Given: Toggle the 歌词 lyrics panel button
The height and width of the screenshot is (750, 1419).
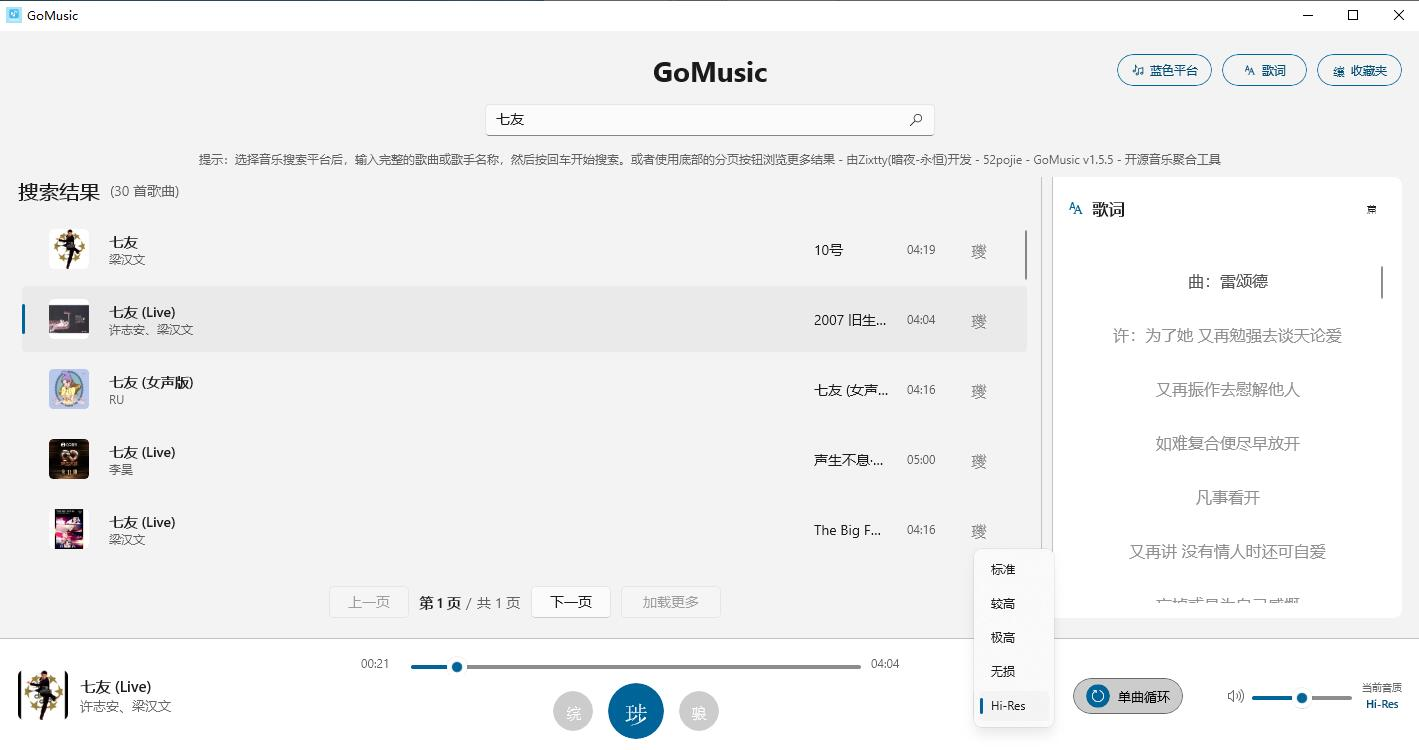Looking at the screenshot, I should click(x=1264, y=70).
